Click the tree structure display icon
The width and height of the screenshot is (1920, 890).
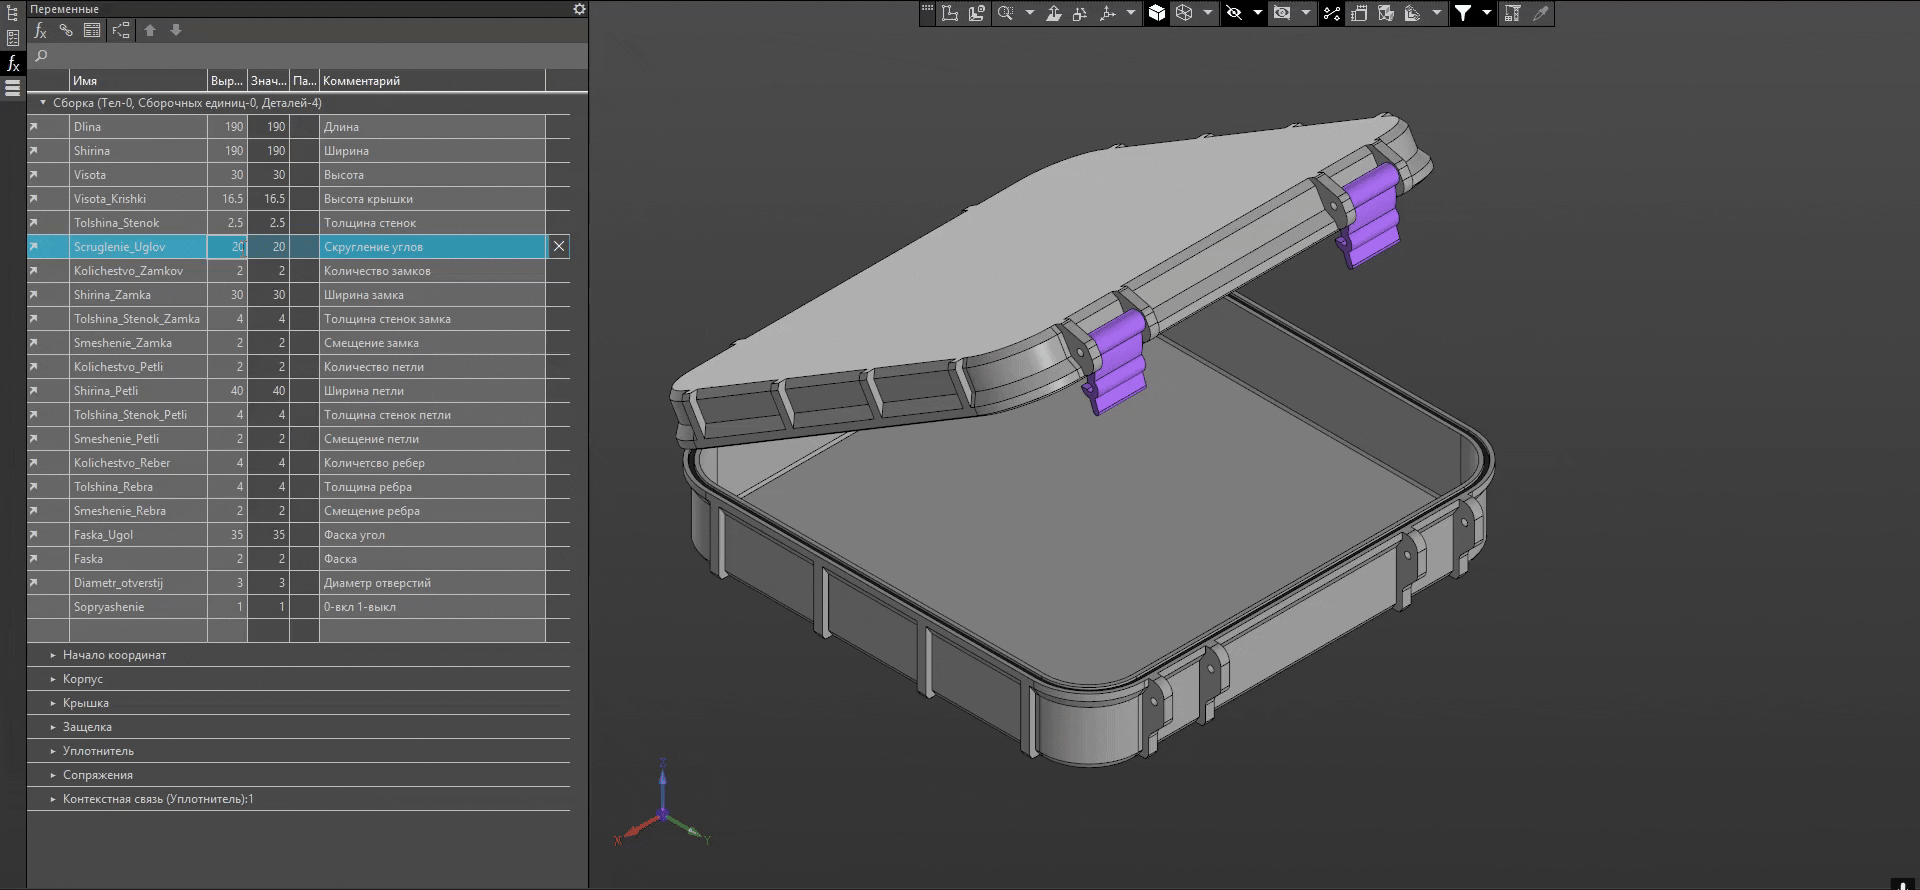click(x=121, y=30)
